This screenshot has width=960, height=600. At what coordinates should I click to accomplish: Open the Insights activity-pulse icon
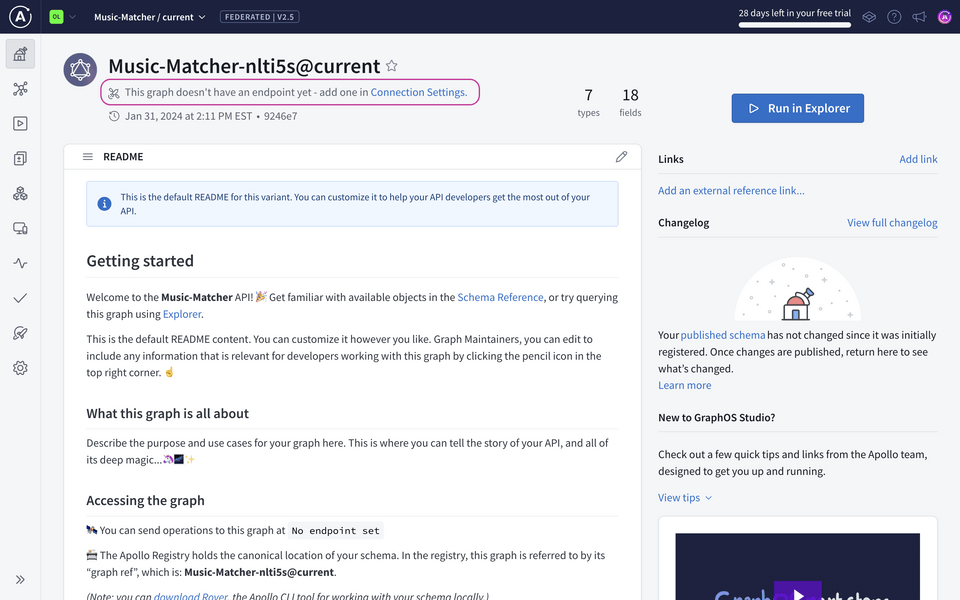click(20, 262)
